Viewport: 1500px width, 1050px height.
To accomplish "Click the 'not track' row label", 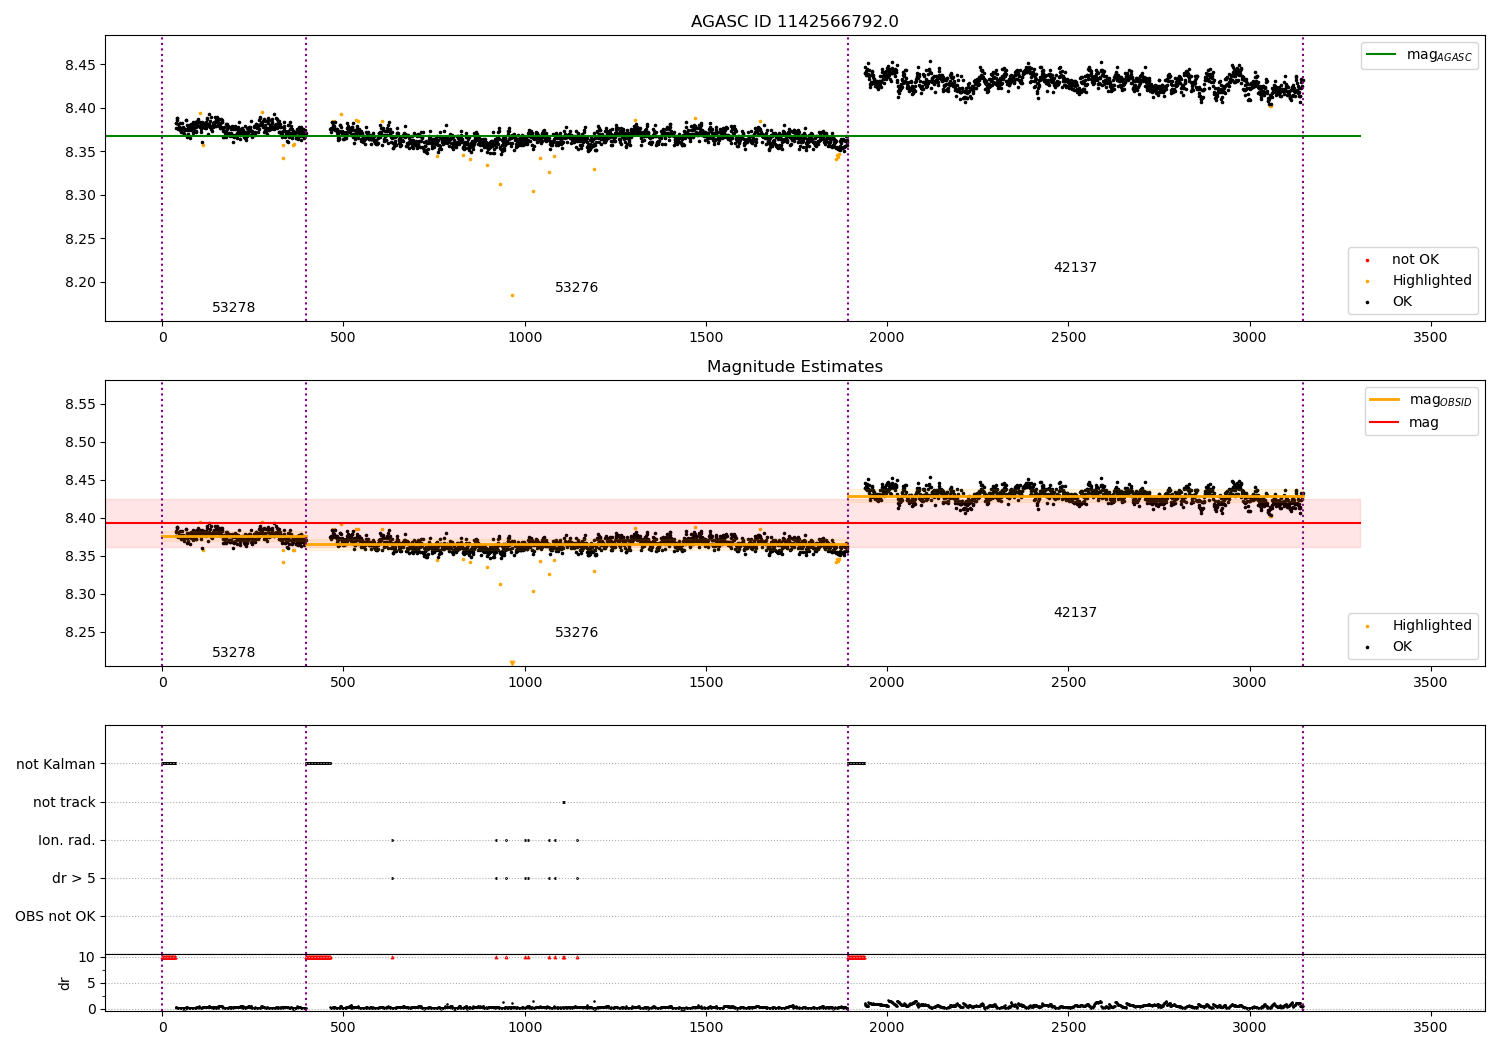I will (64, 803).
